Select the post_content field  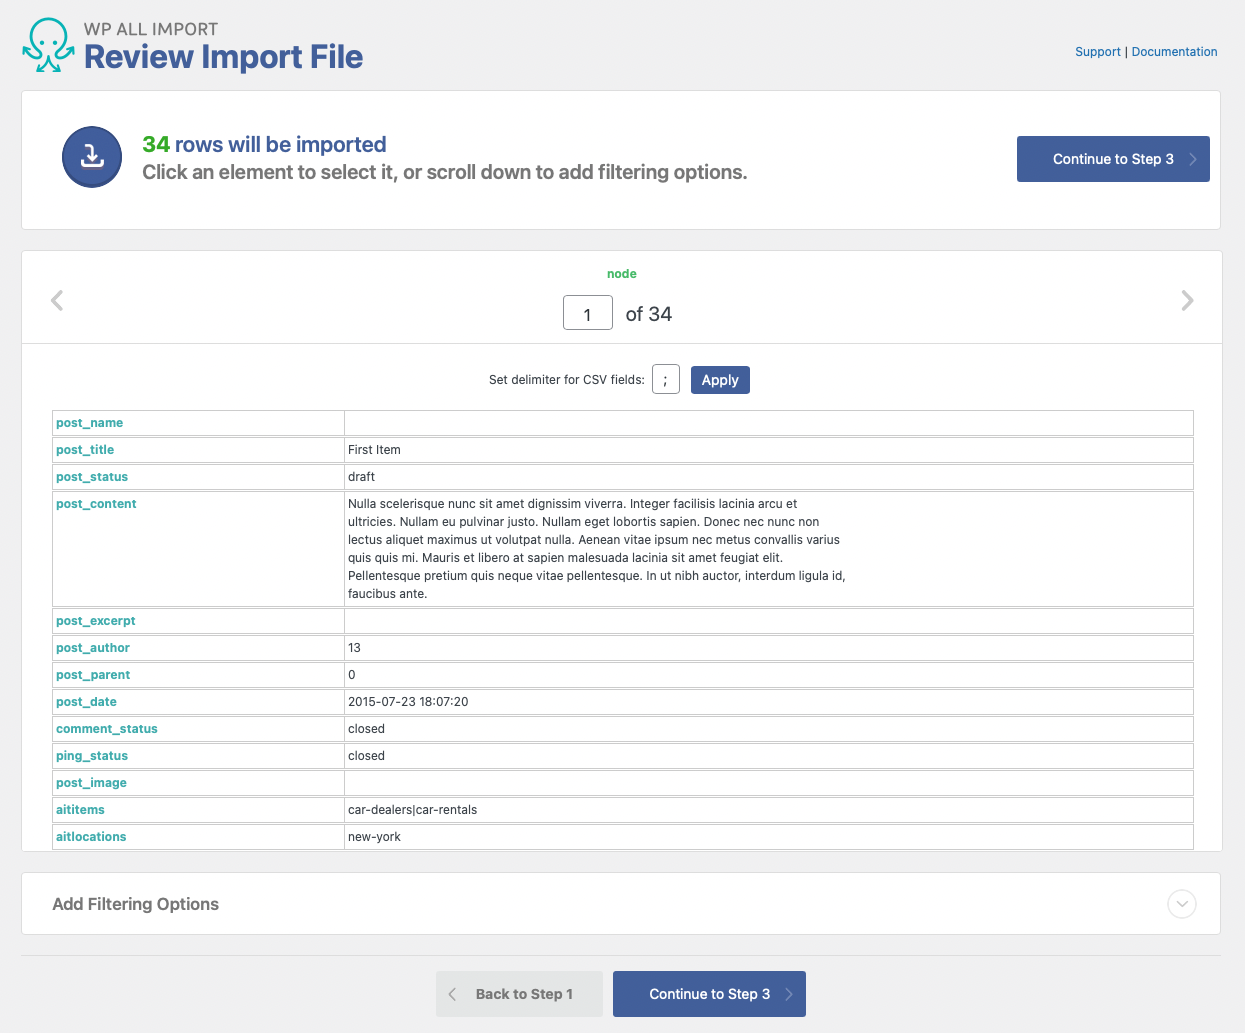(96, 504)
